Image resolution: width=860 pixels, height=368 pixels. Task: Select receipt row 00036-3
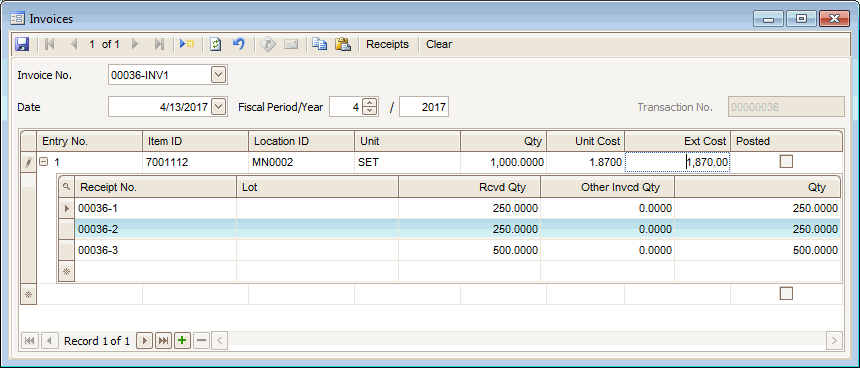(x=449, y=251)
